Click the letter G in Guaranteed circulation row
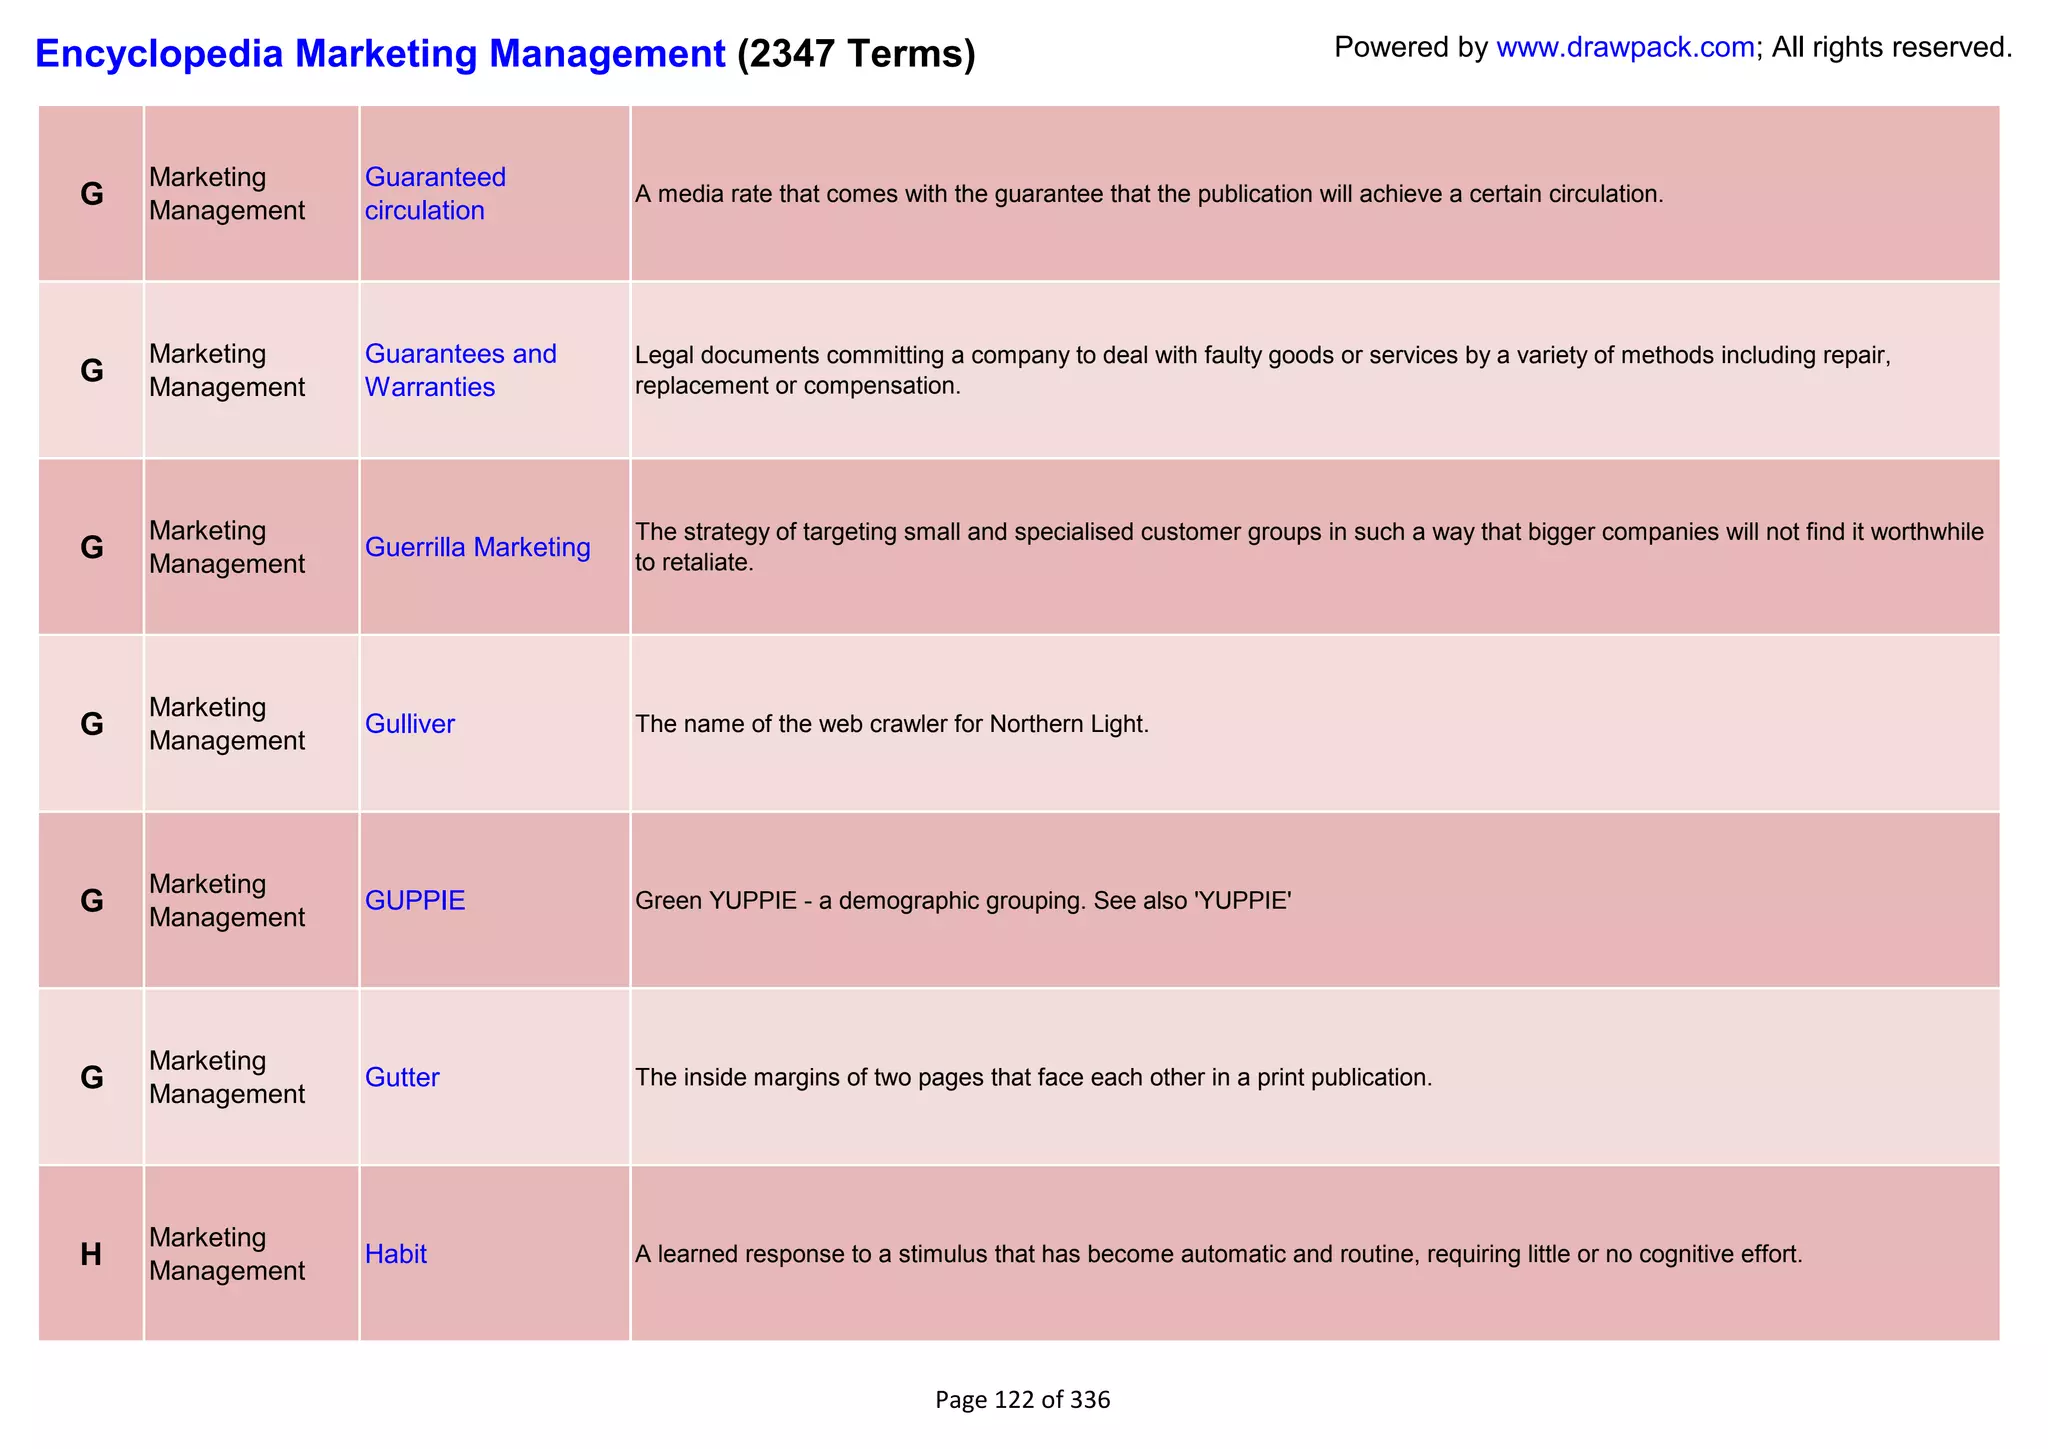 91,194
